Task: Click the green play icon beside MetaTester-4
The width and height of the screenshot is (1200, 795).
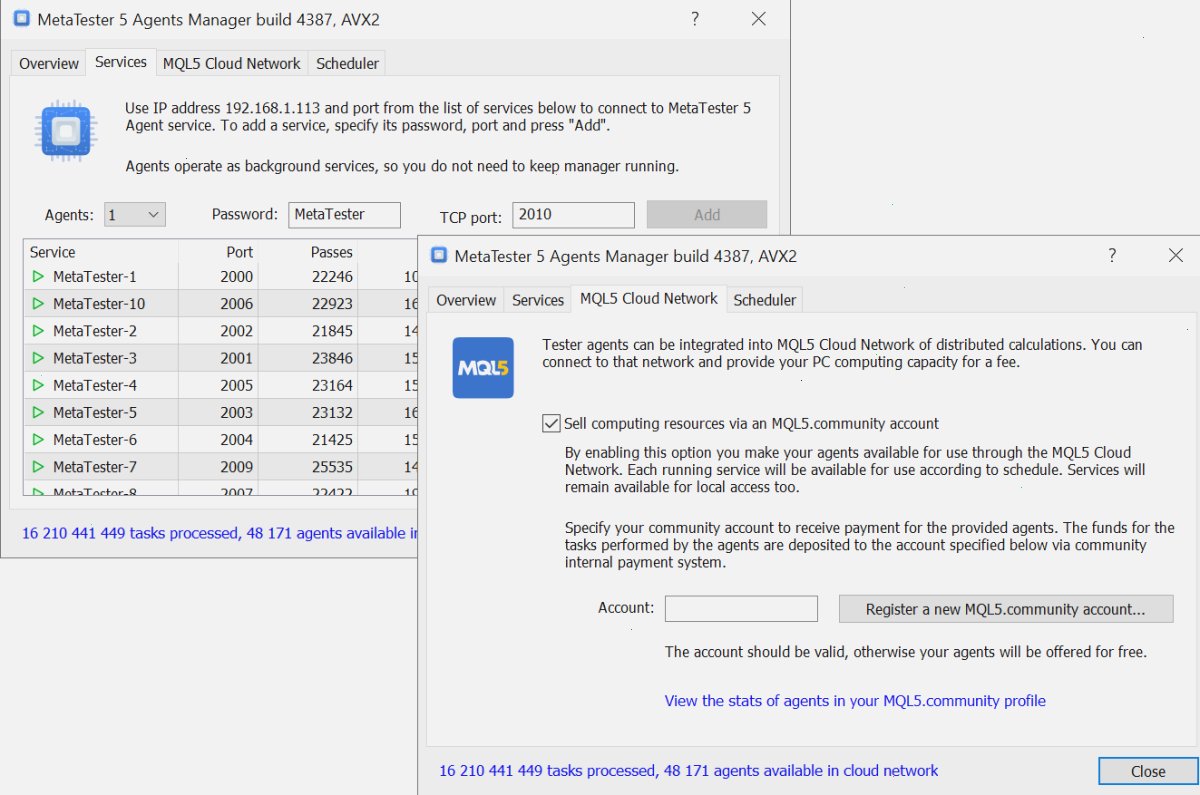Action: (x=38, y=385)
